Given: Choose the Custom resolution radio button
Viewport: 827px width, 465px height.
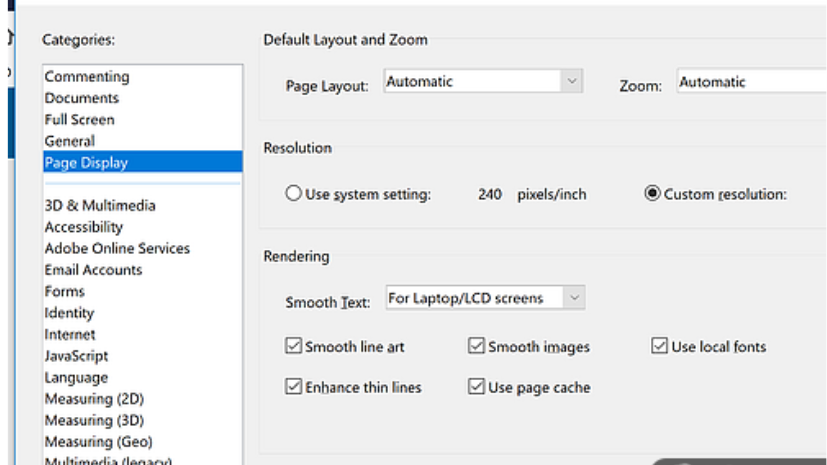Looking at the screenshot, I should [x=653, y=195].
